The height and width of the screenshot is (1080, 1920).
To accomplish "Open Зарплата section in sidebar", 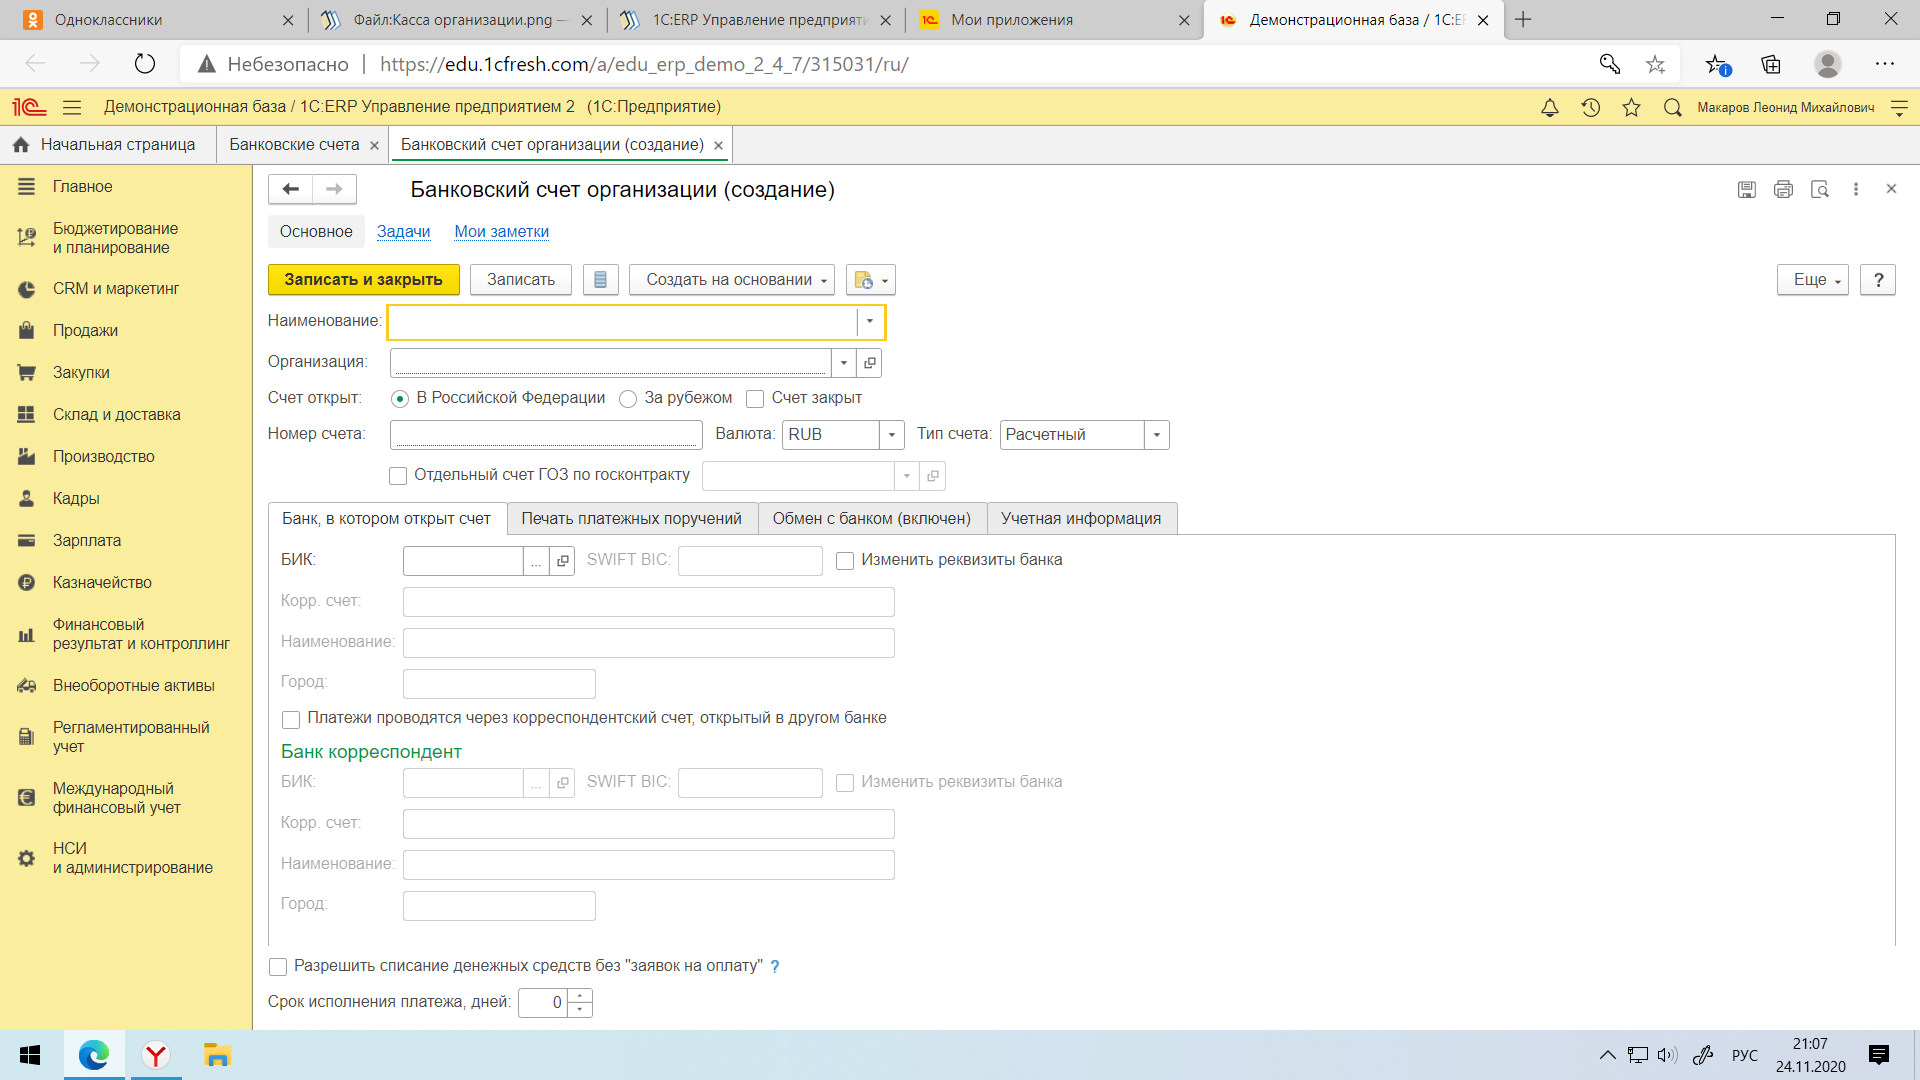I will tap(87, 540).
